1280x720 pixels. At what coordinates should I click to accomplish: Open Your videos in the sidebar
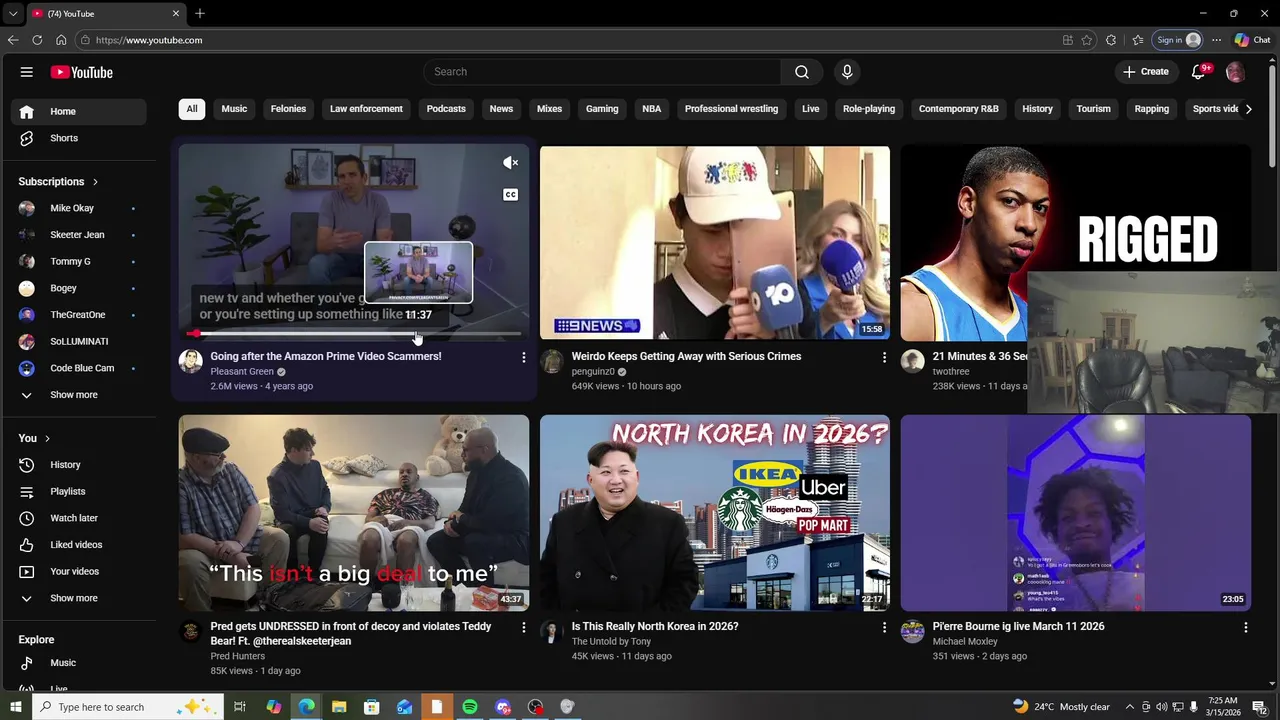click(x=80, y=572)
